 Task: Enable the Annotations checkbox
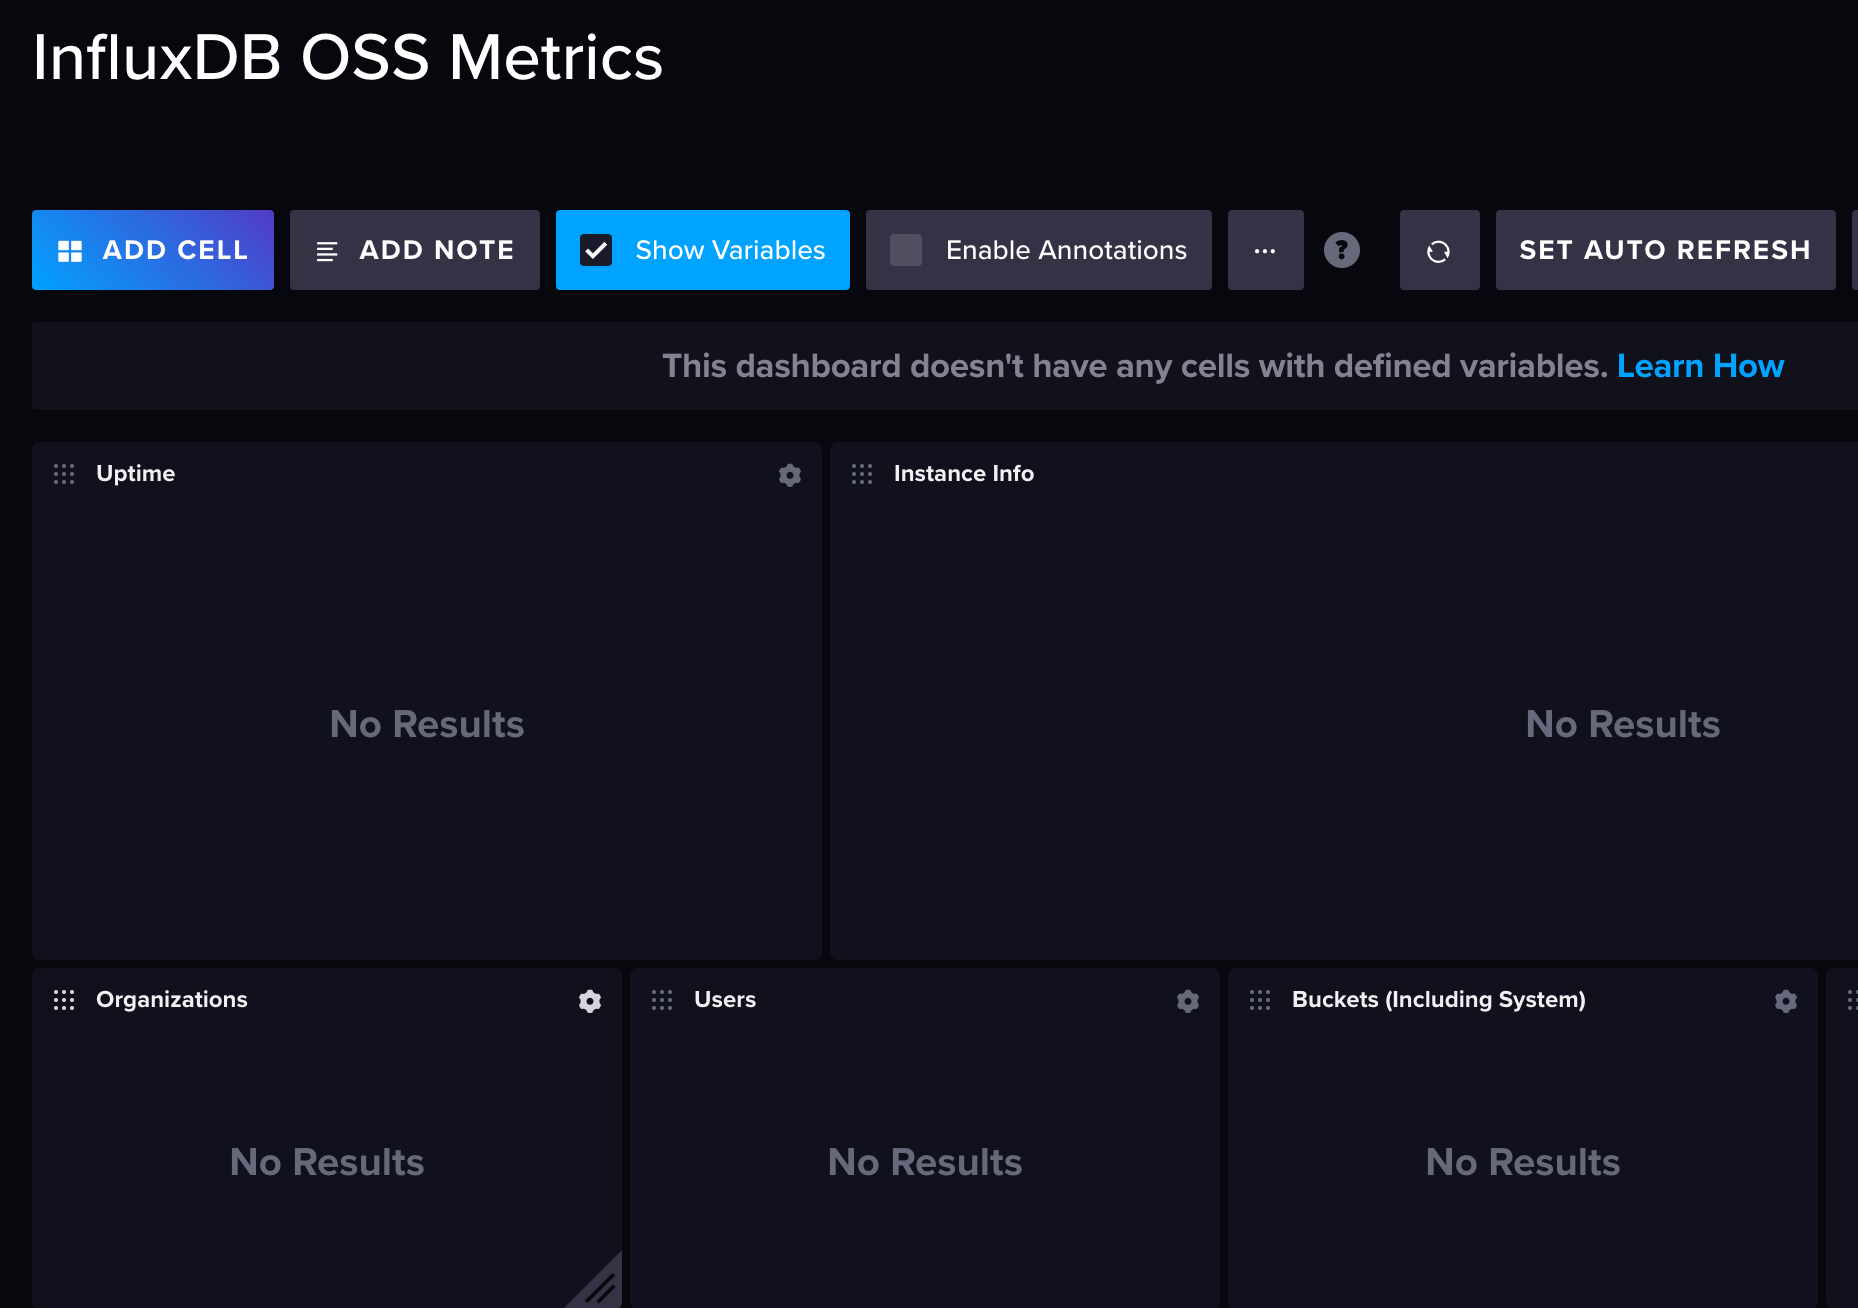point(906,250)
